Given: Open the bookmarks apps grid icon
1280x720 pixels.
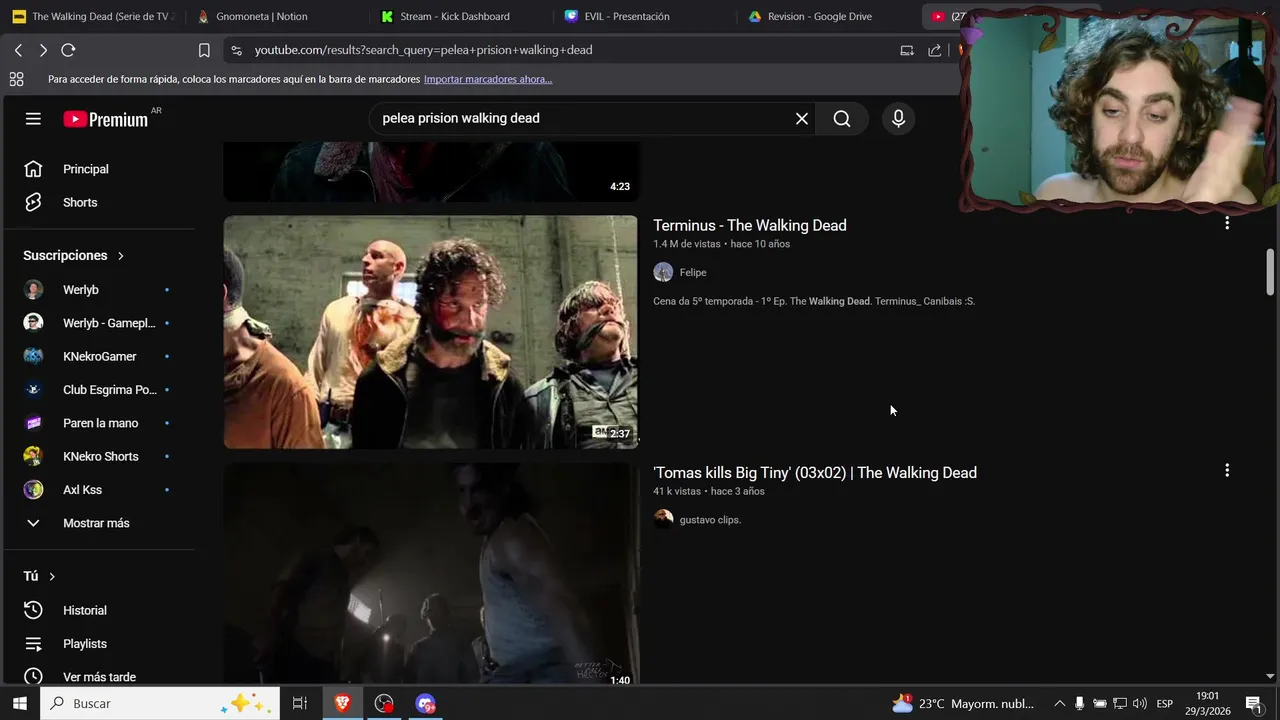Looking at the screenshot, I should [16, 79].
